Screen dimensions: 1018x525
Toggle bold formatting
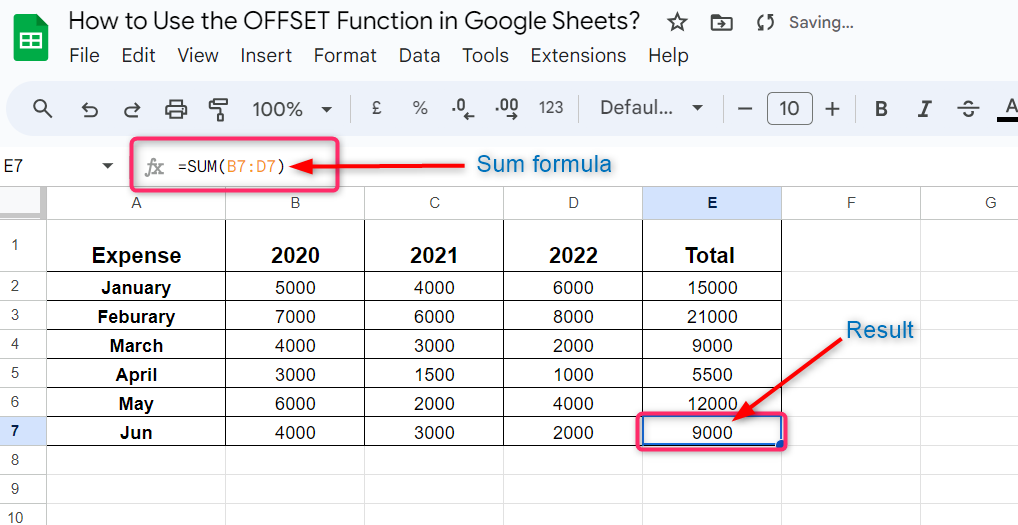(x=881, y=109)
